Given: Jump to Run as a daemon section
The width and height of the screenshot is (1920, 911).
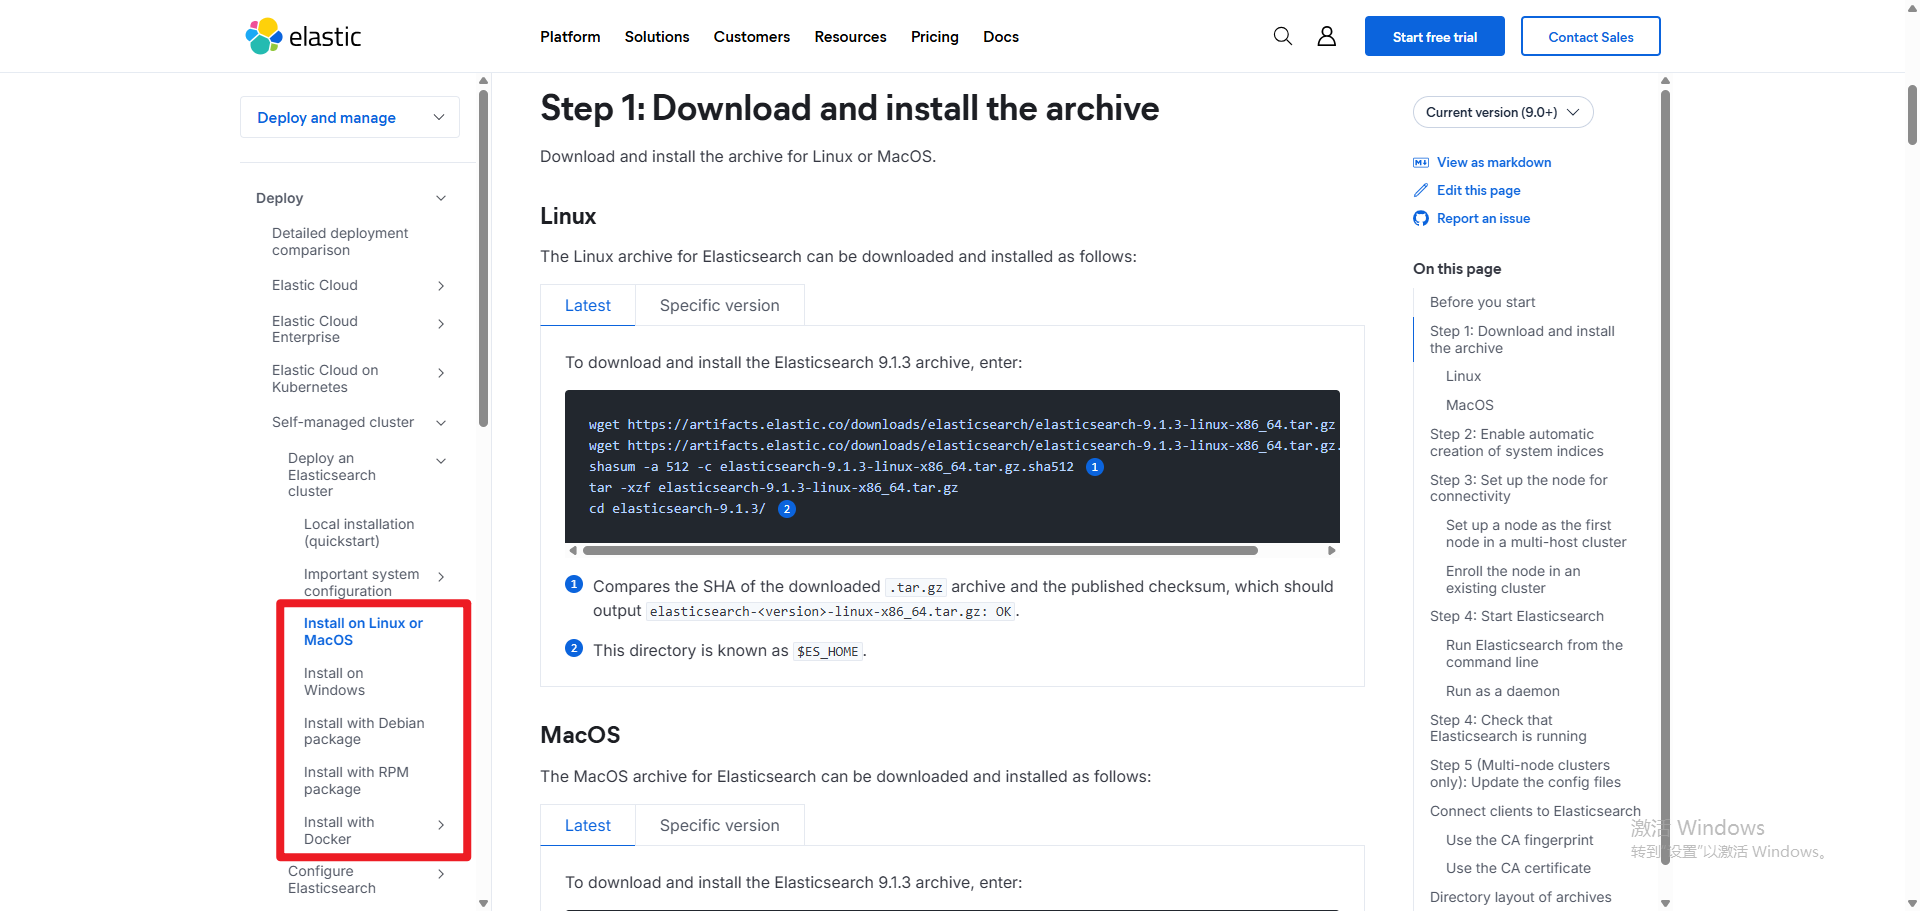Looking at the screenshot, I should (x=1502, y=691).
